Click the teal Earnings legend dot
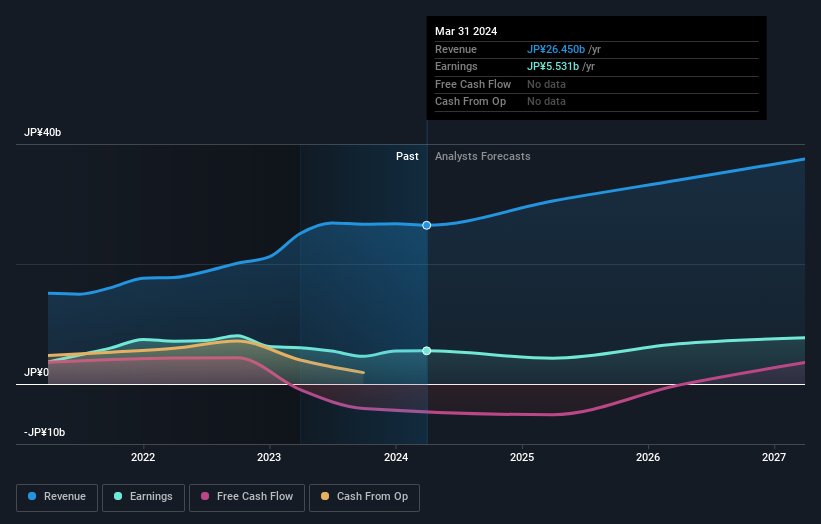The height and width of the screenshot is (524, 821). click(x=118, y=496)
